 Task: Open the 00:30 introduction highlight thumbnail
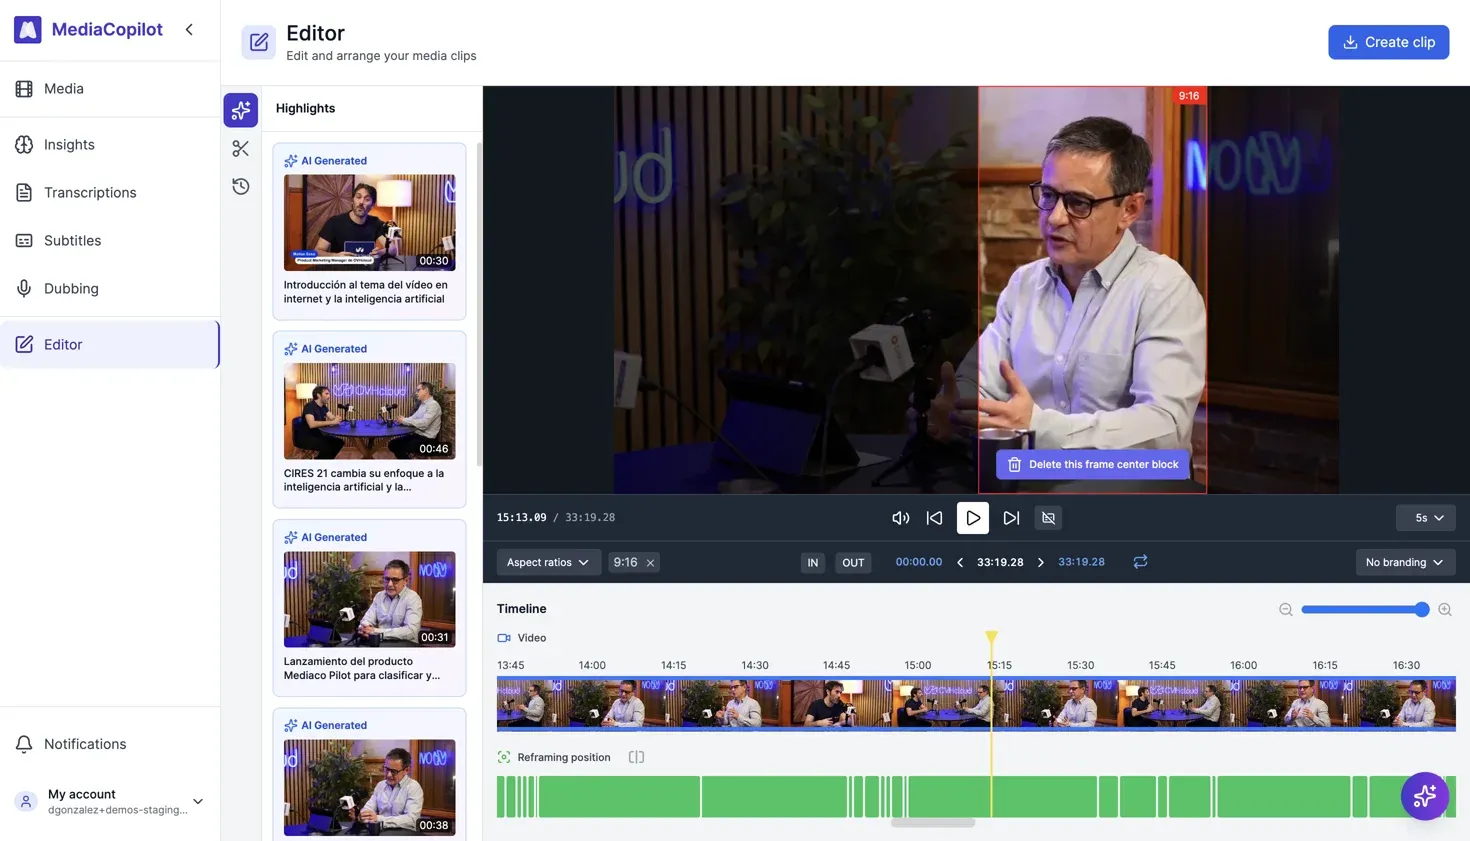pyautogui.click(x=369, y=223)
